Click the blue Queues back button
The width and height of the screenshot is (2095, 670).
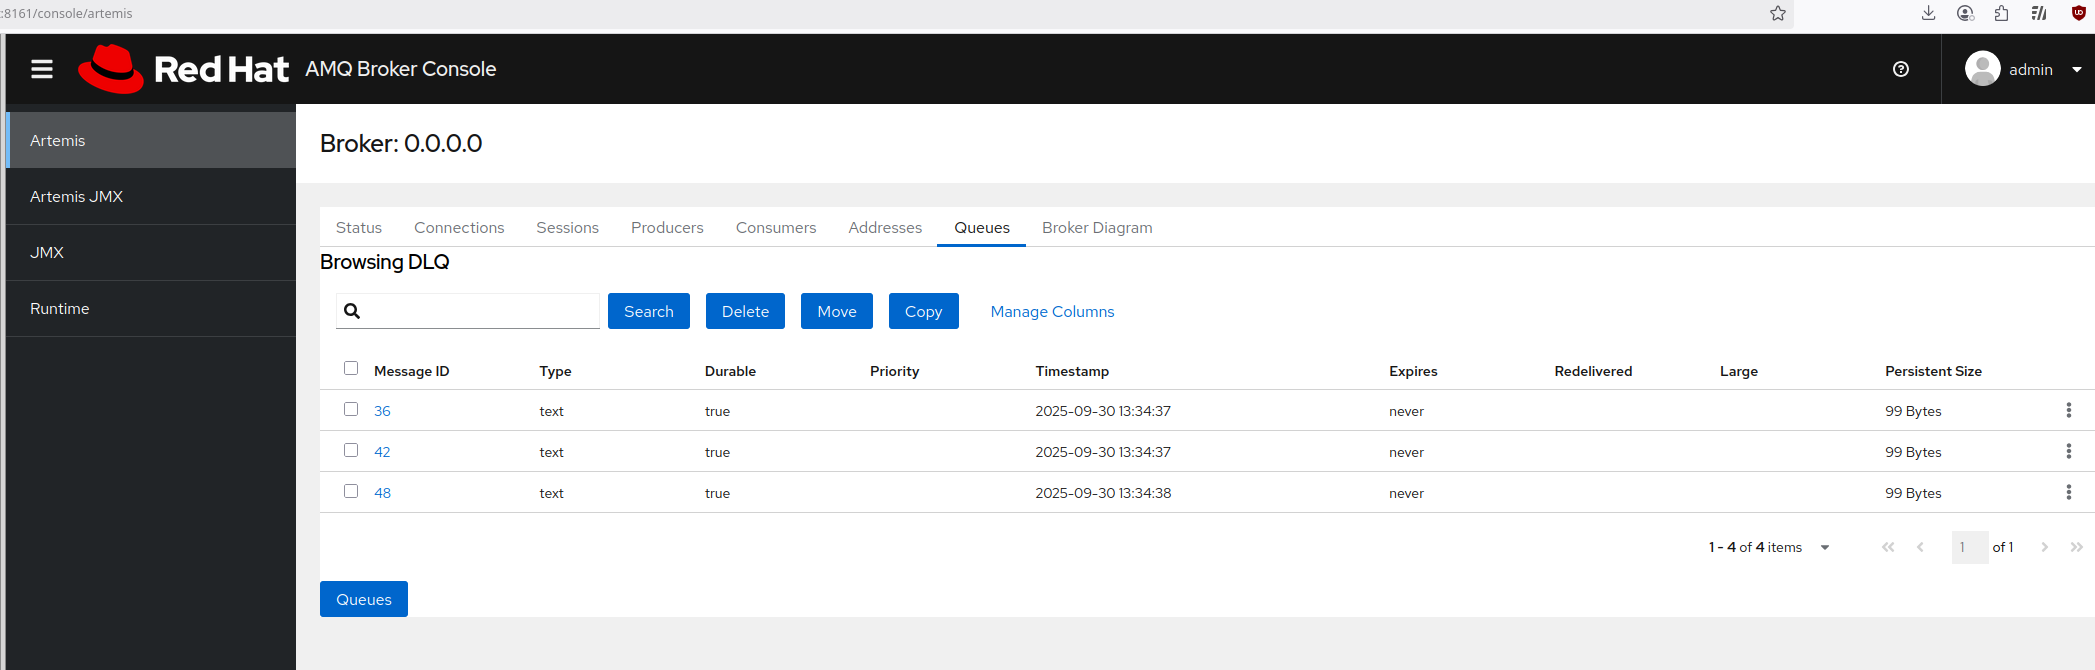coord(364,599)
